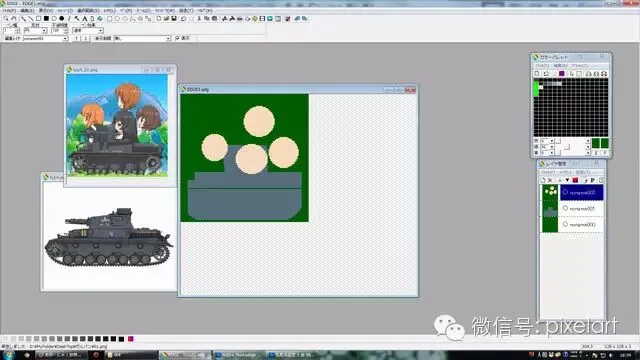Toggle the 表示 checkbox in options bar
Screen dimensions: 640x360
click(177, 38)
